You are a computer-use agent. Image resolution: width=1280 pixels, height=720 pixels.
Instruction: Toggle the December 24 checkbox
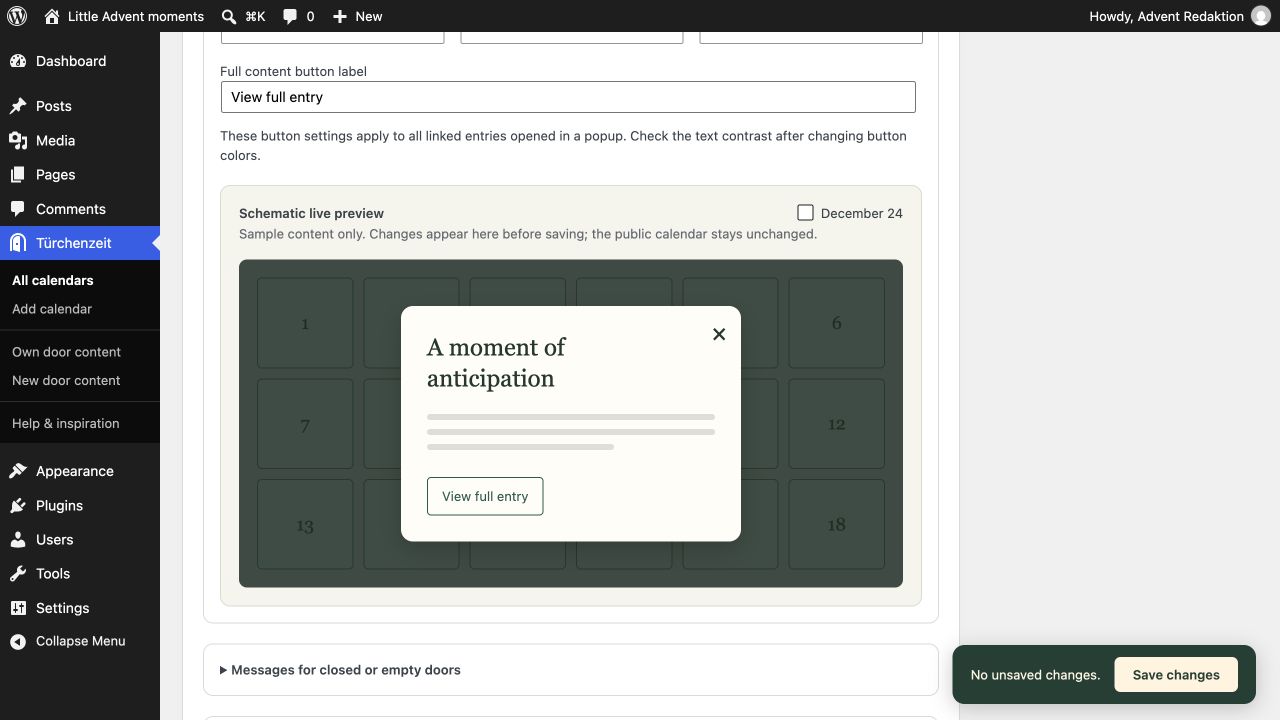(x=805, y=212)
